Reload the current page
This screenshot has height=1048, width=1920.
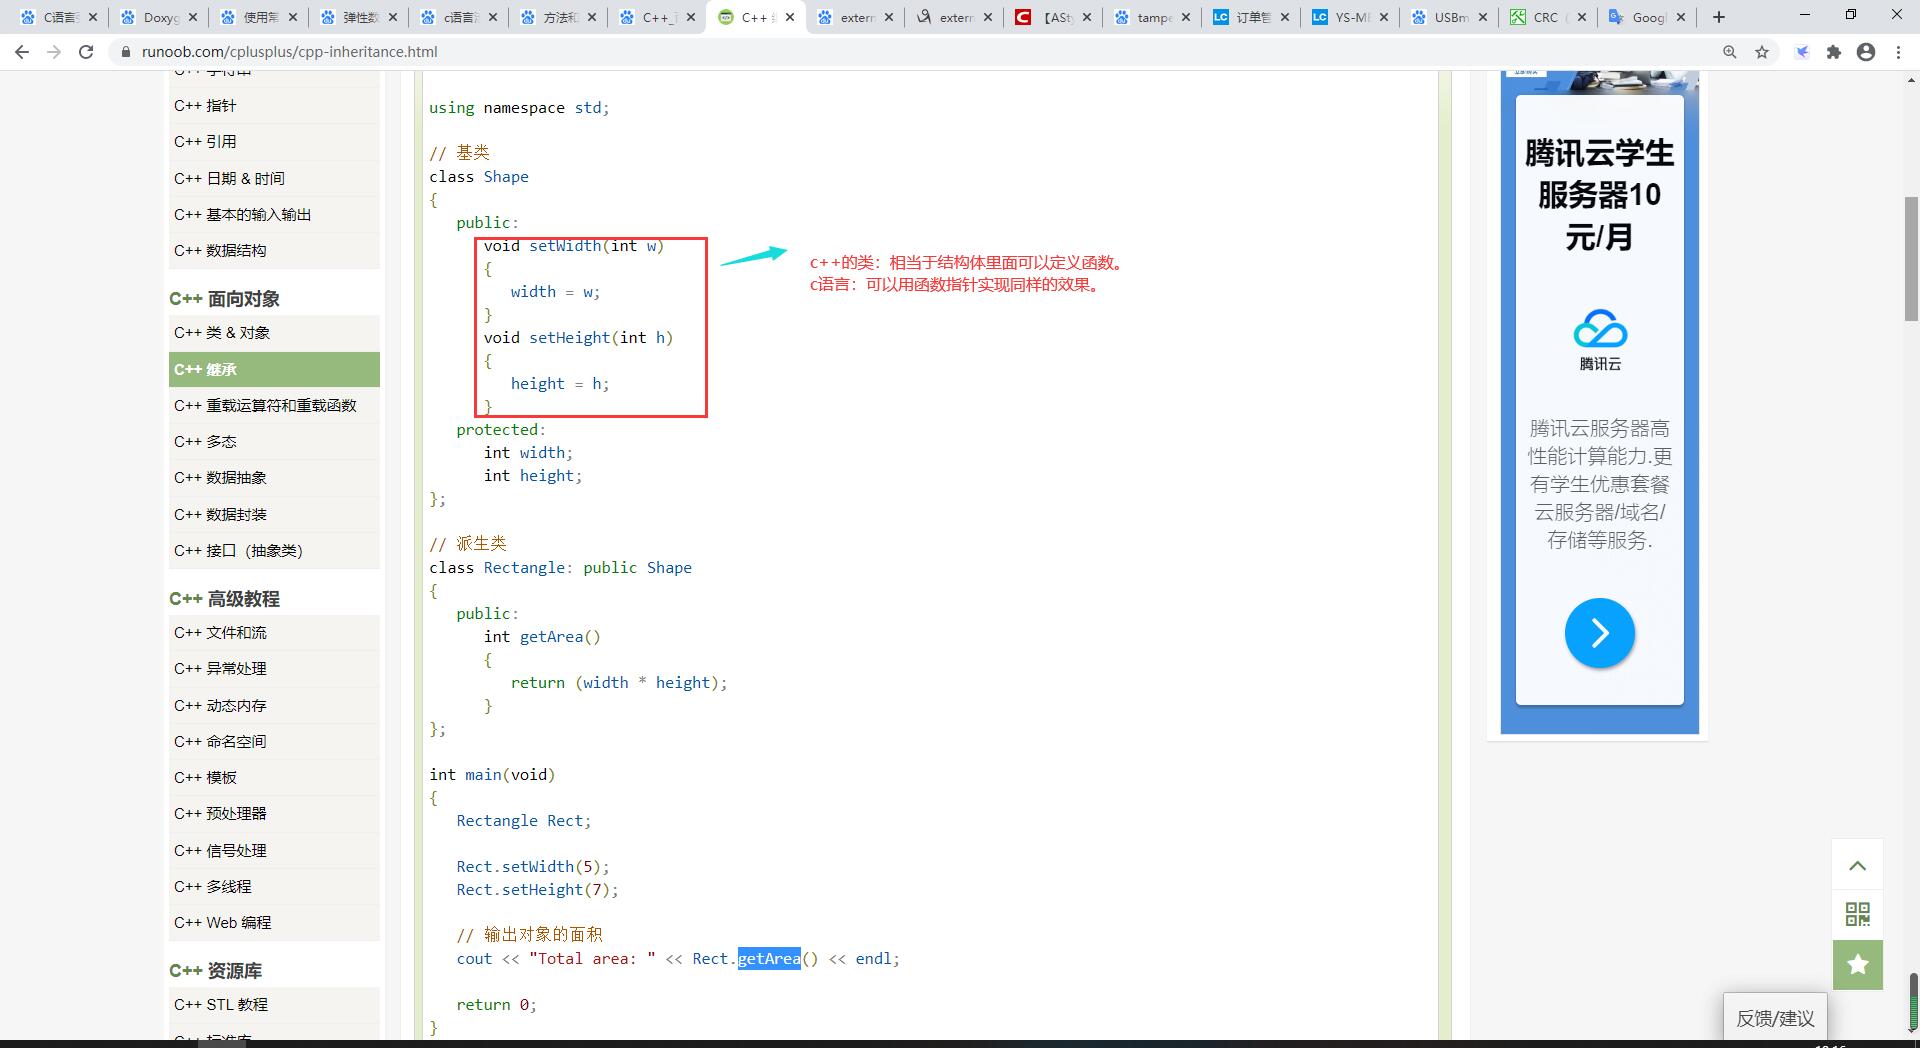click(x=86, y=52)
